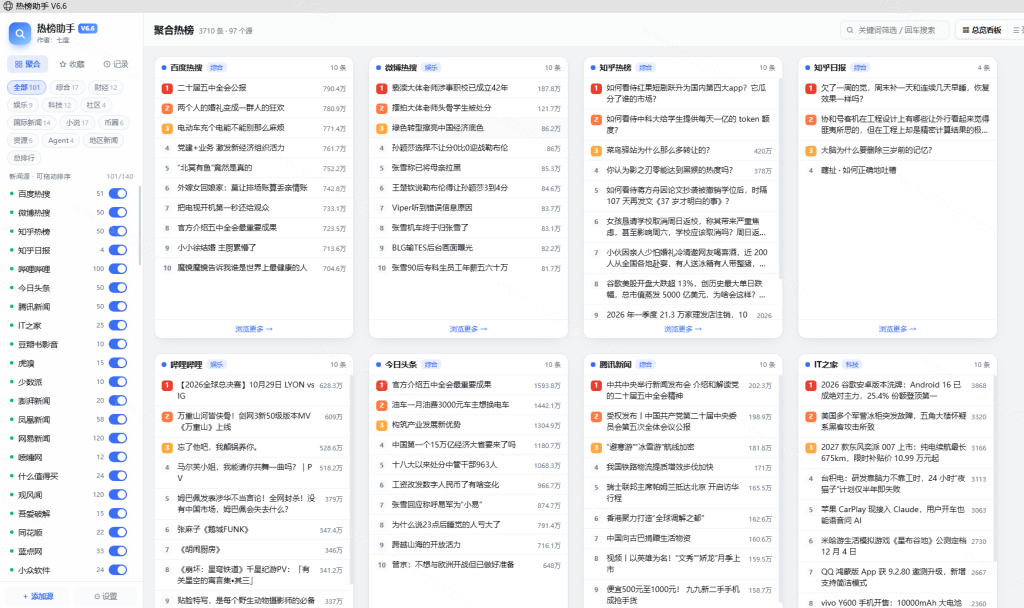The image size is (1024, 608).
Task: Open the 记录 tab
Action: [x=116, y=64]
